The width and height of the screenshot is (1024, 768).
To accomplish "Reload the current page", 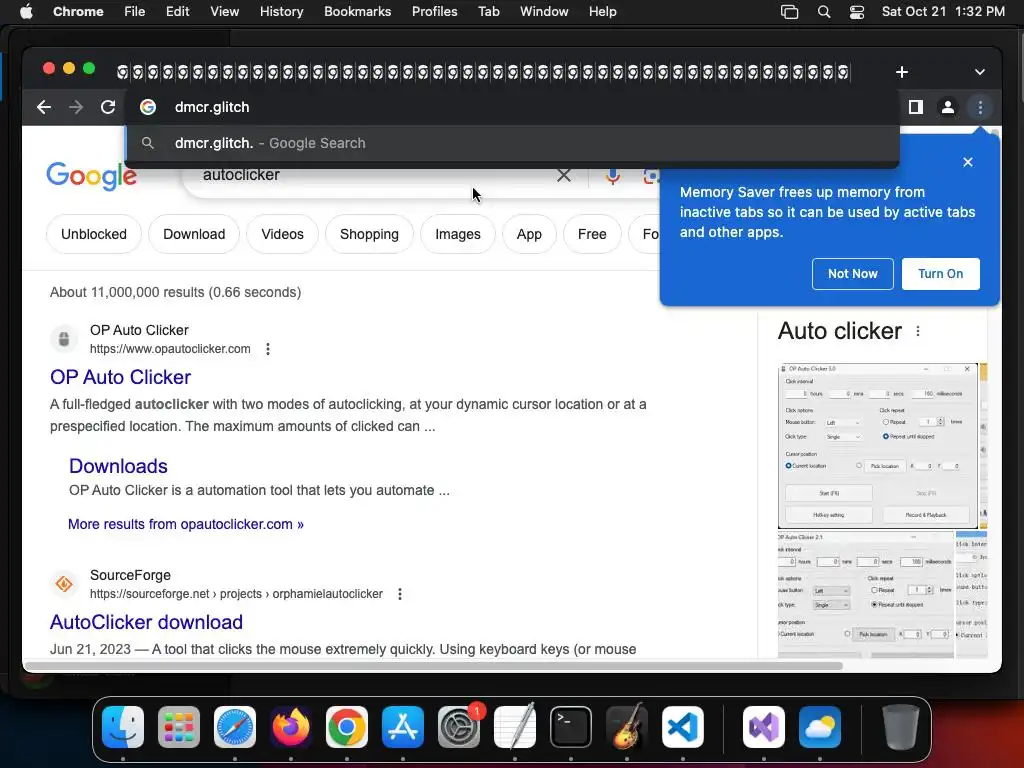I will [108, 107].
